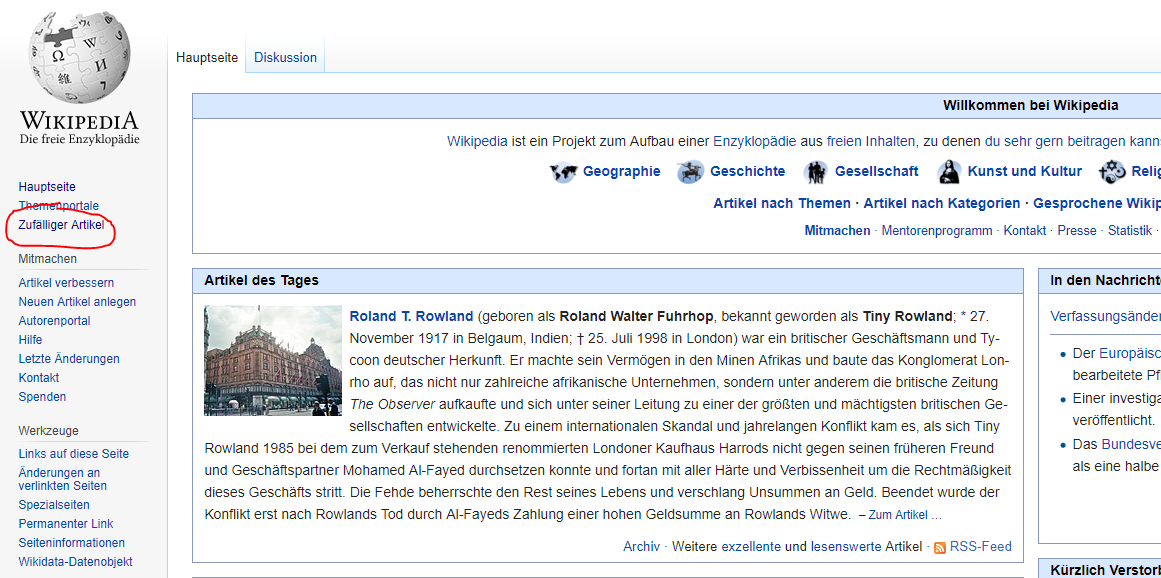Open the Archiv link
This screenshot has width=1161, height=578.
coord(641,547)
